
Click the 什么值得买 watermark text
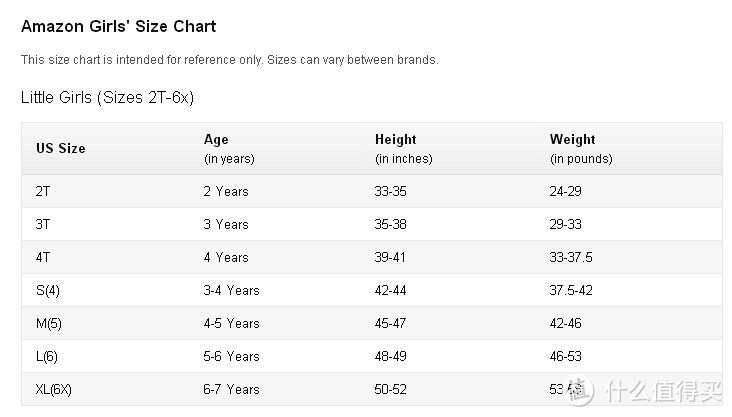(x=664, y=391)
